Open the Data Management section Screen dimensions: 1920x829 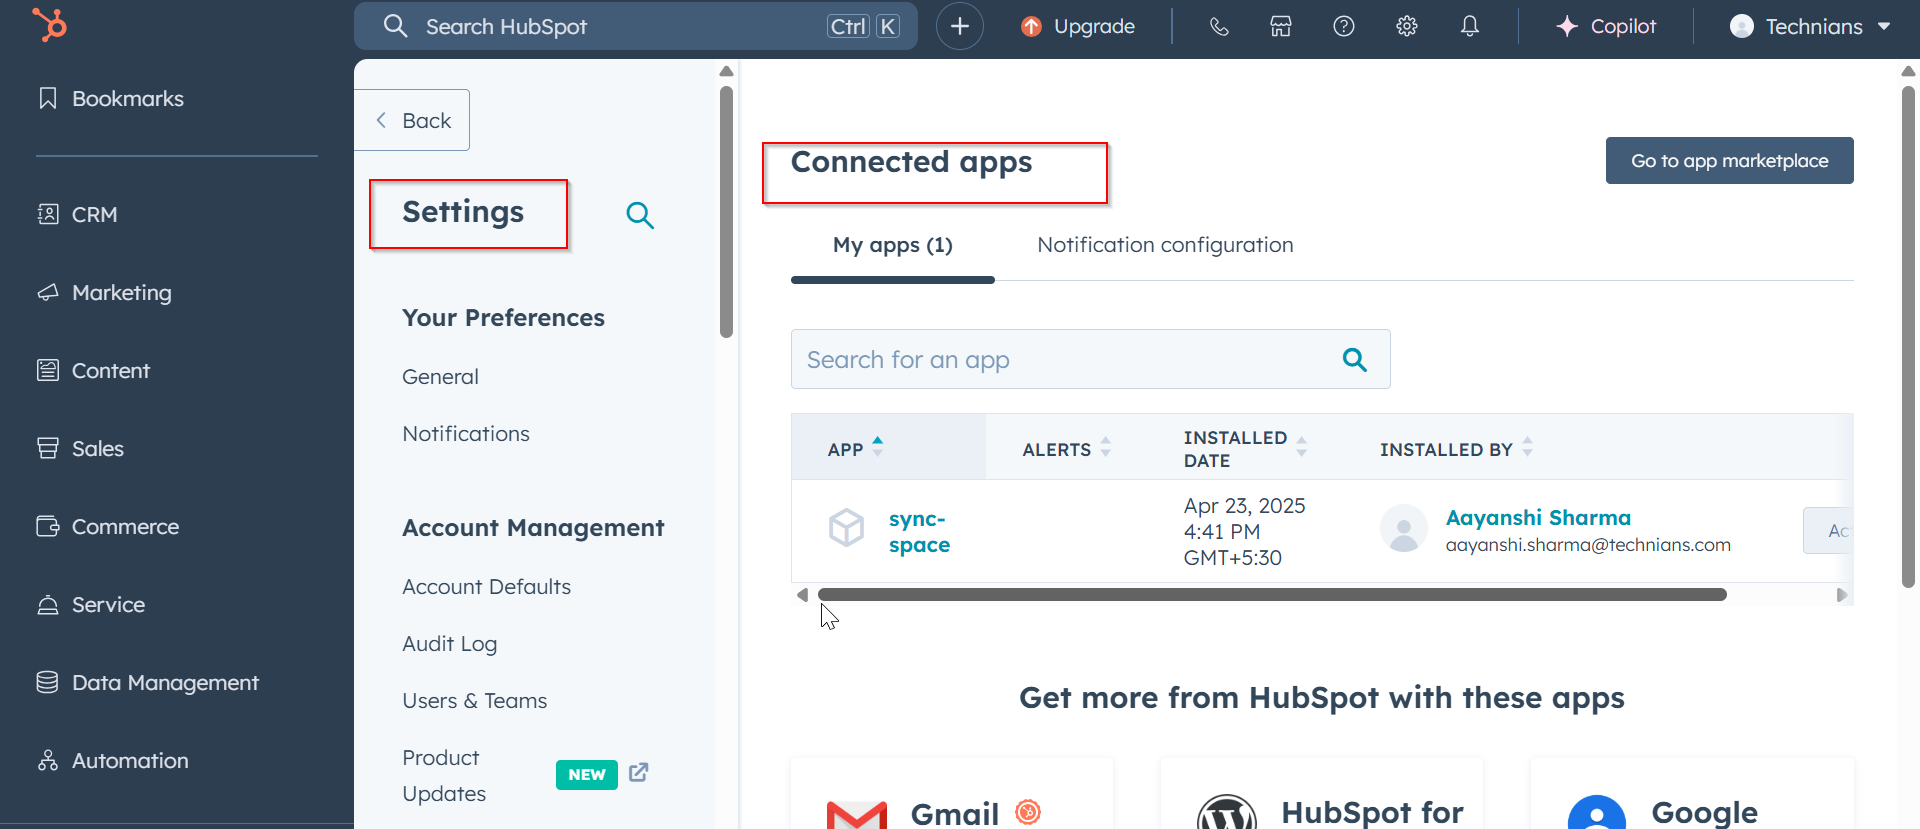click(148, 682)
